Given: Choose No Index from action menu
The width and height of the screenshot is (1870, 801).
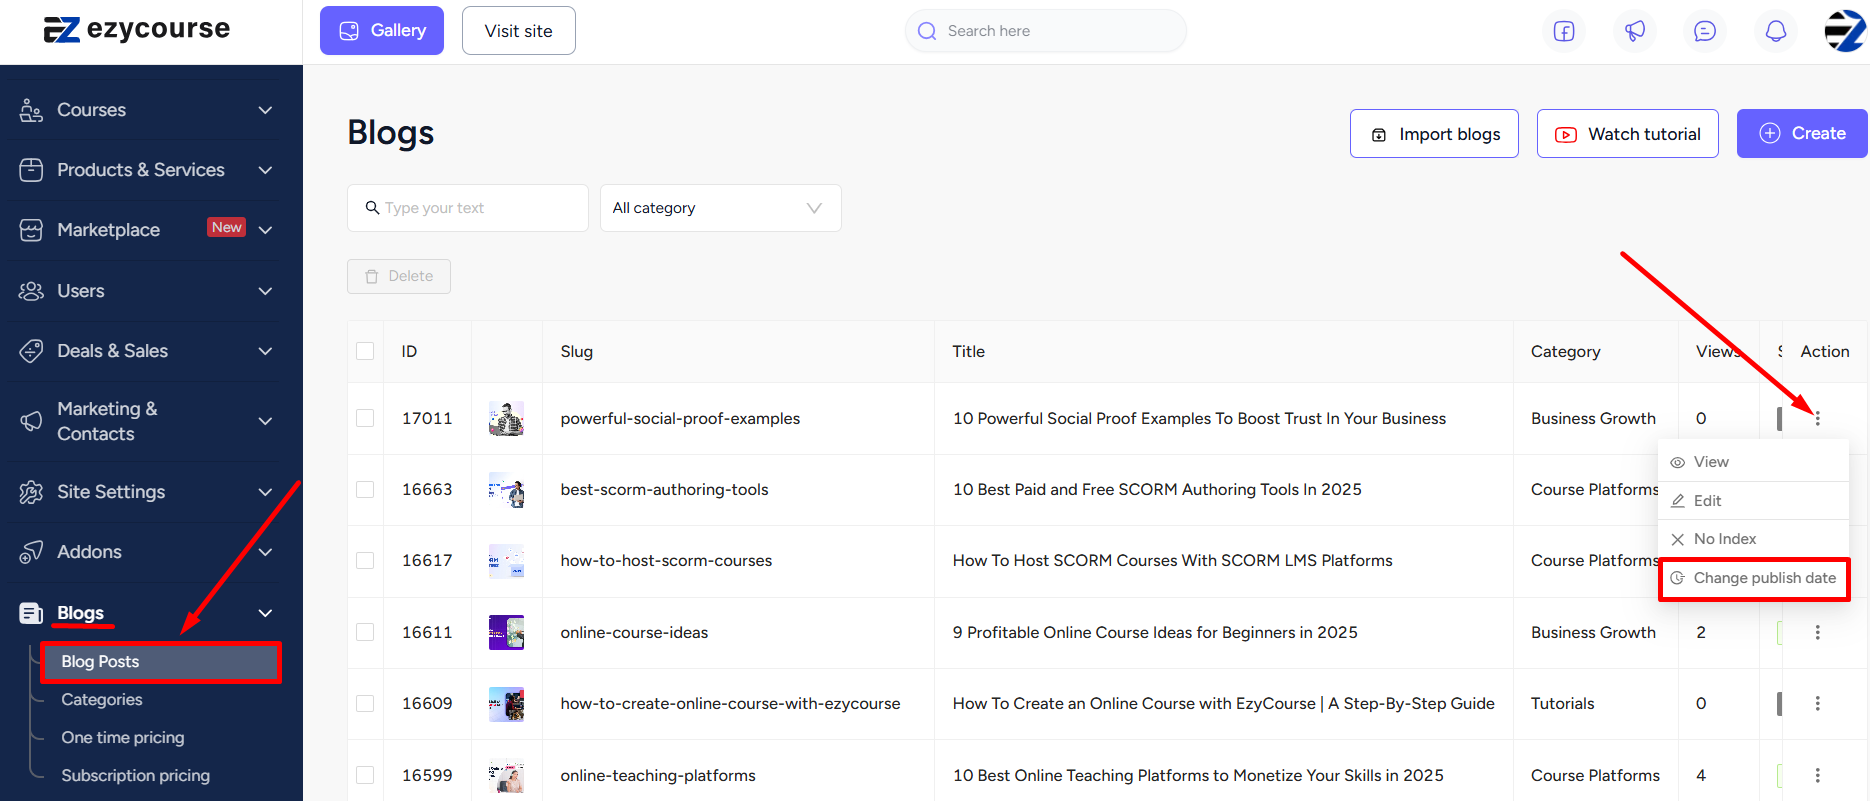Looking at the screenshot, I should [x=1753, y=539].
